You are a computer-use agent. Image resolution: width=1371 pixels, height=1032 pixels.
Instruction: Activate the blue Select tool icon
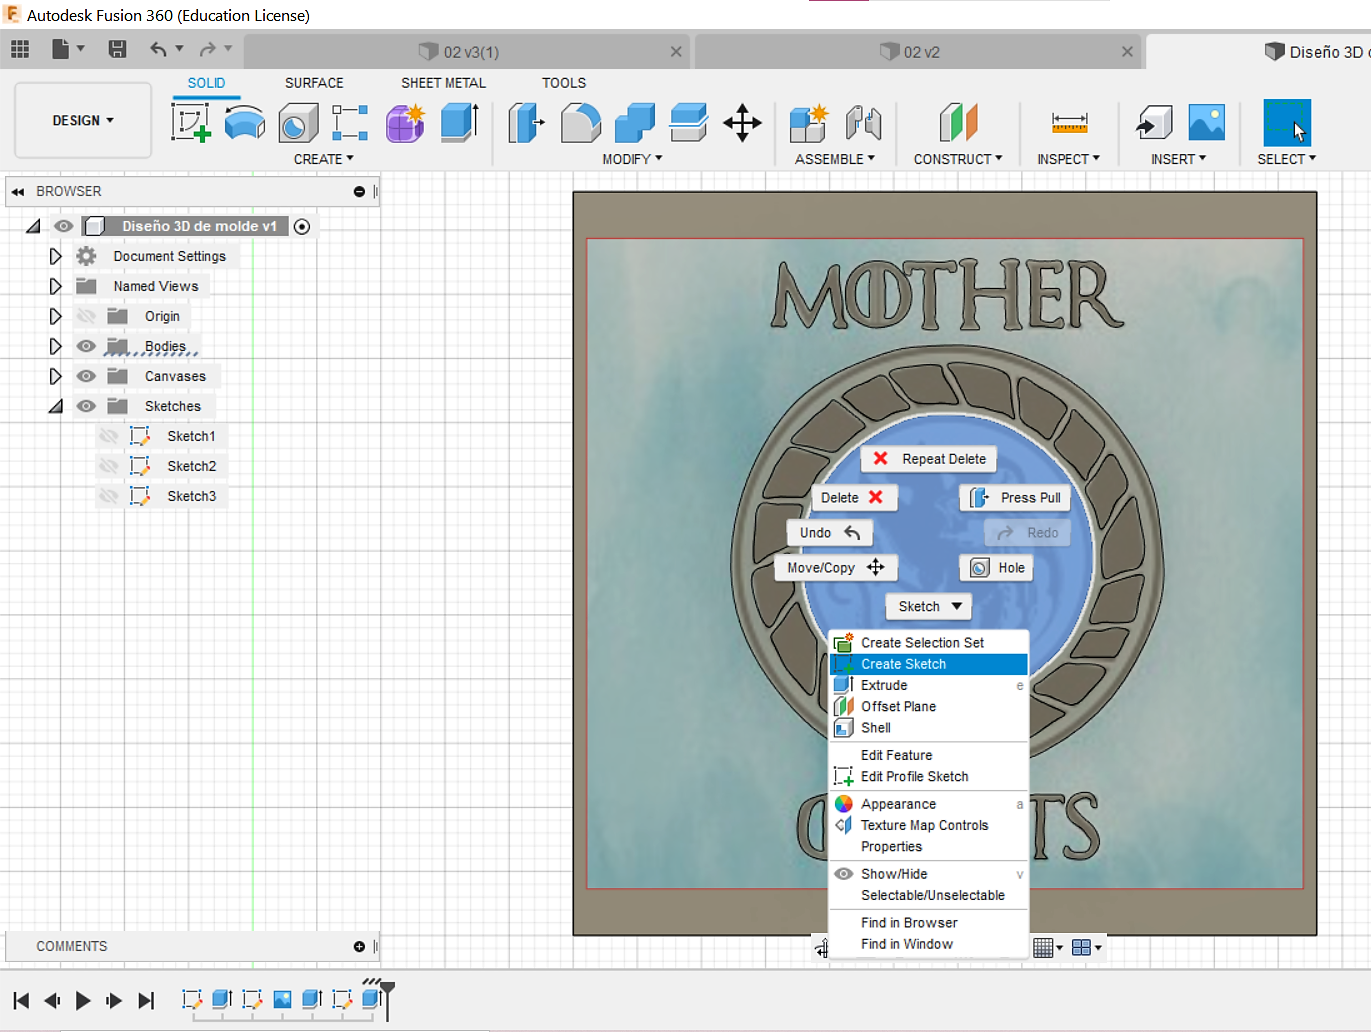(1287, 123)
